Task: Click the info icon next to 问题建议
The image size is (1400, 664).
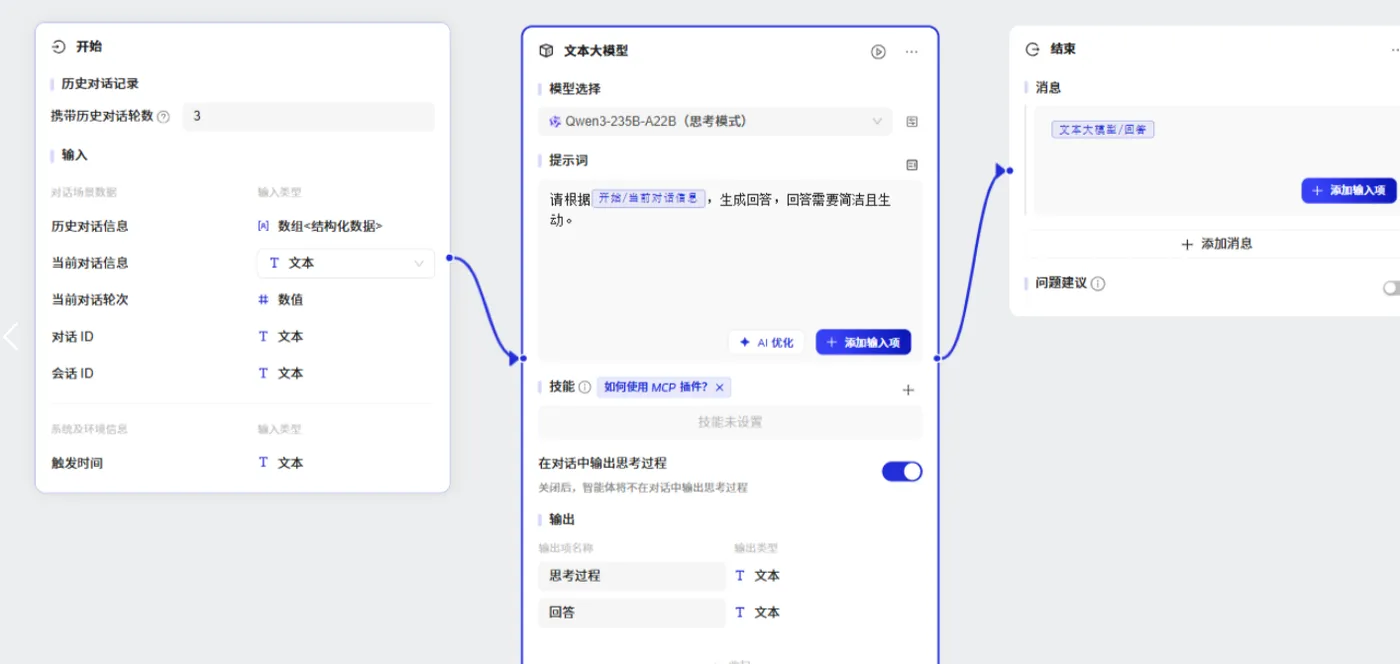Action: click(1098, 283)
